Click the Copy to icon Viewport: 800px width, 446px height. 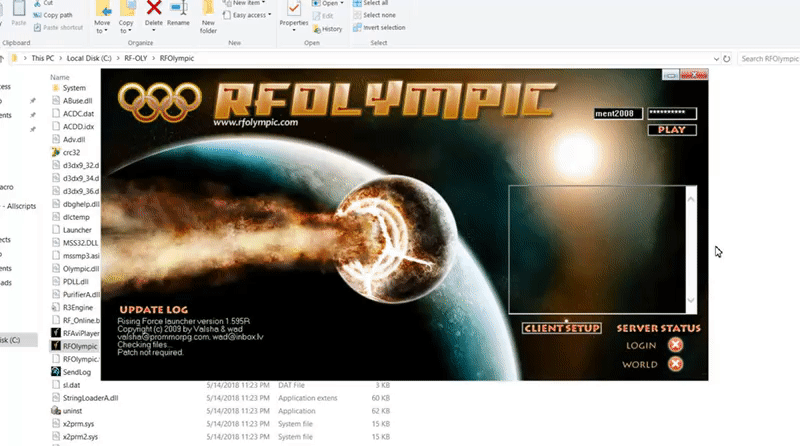[x=126, y=9]
